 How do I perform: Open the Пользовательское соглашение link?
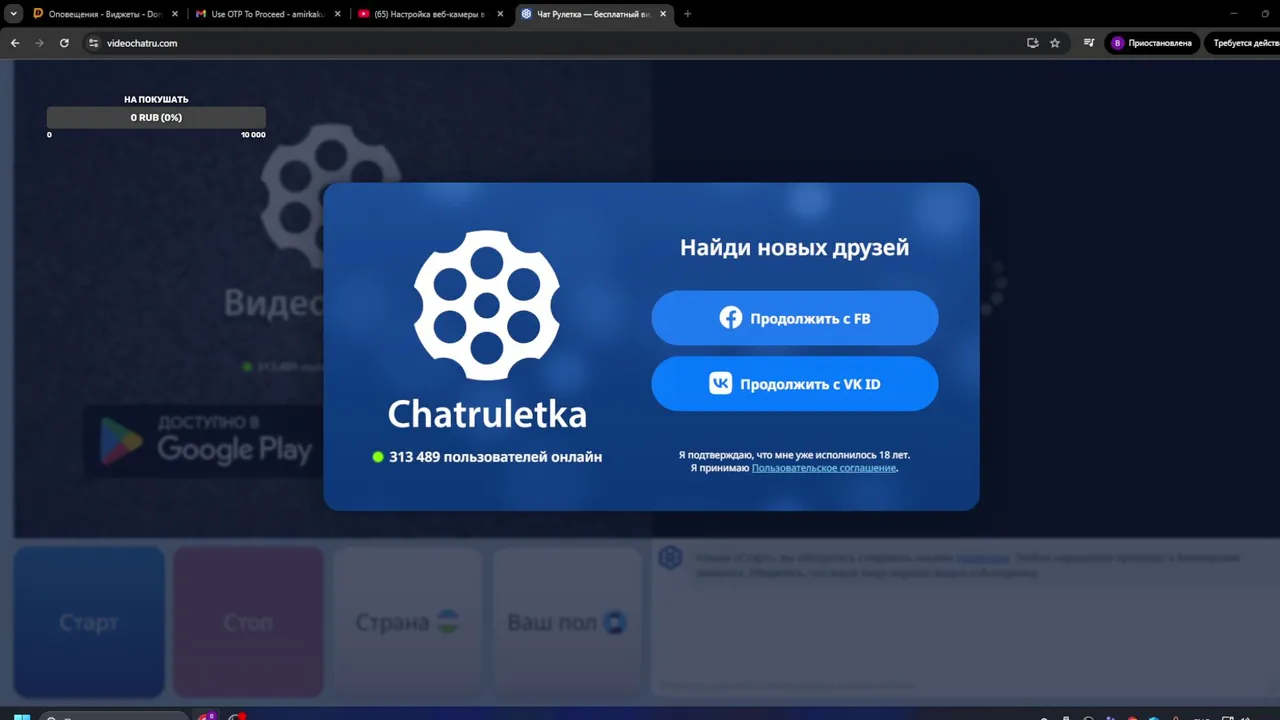824,468
